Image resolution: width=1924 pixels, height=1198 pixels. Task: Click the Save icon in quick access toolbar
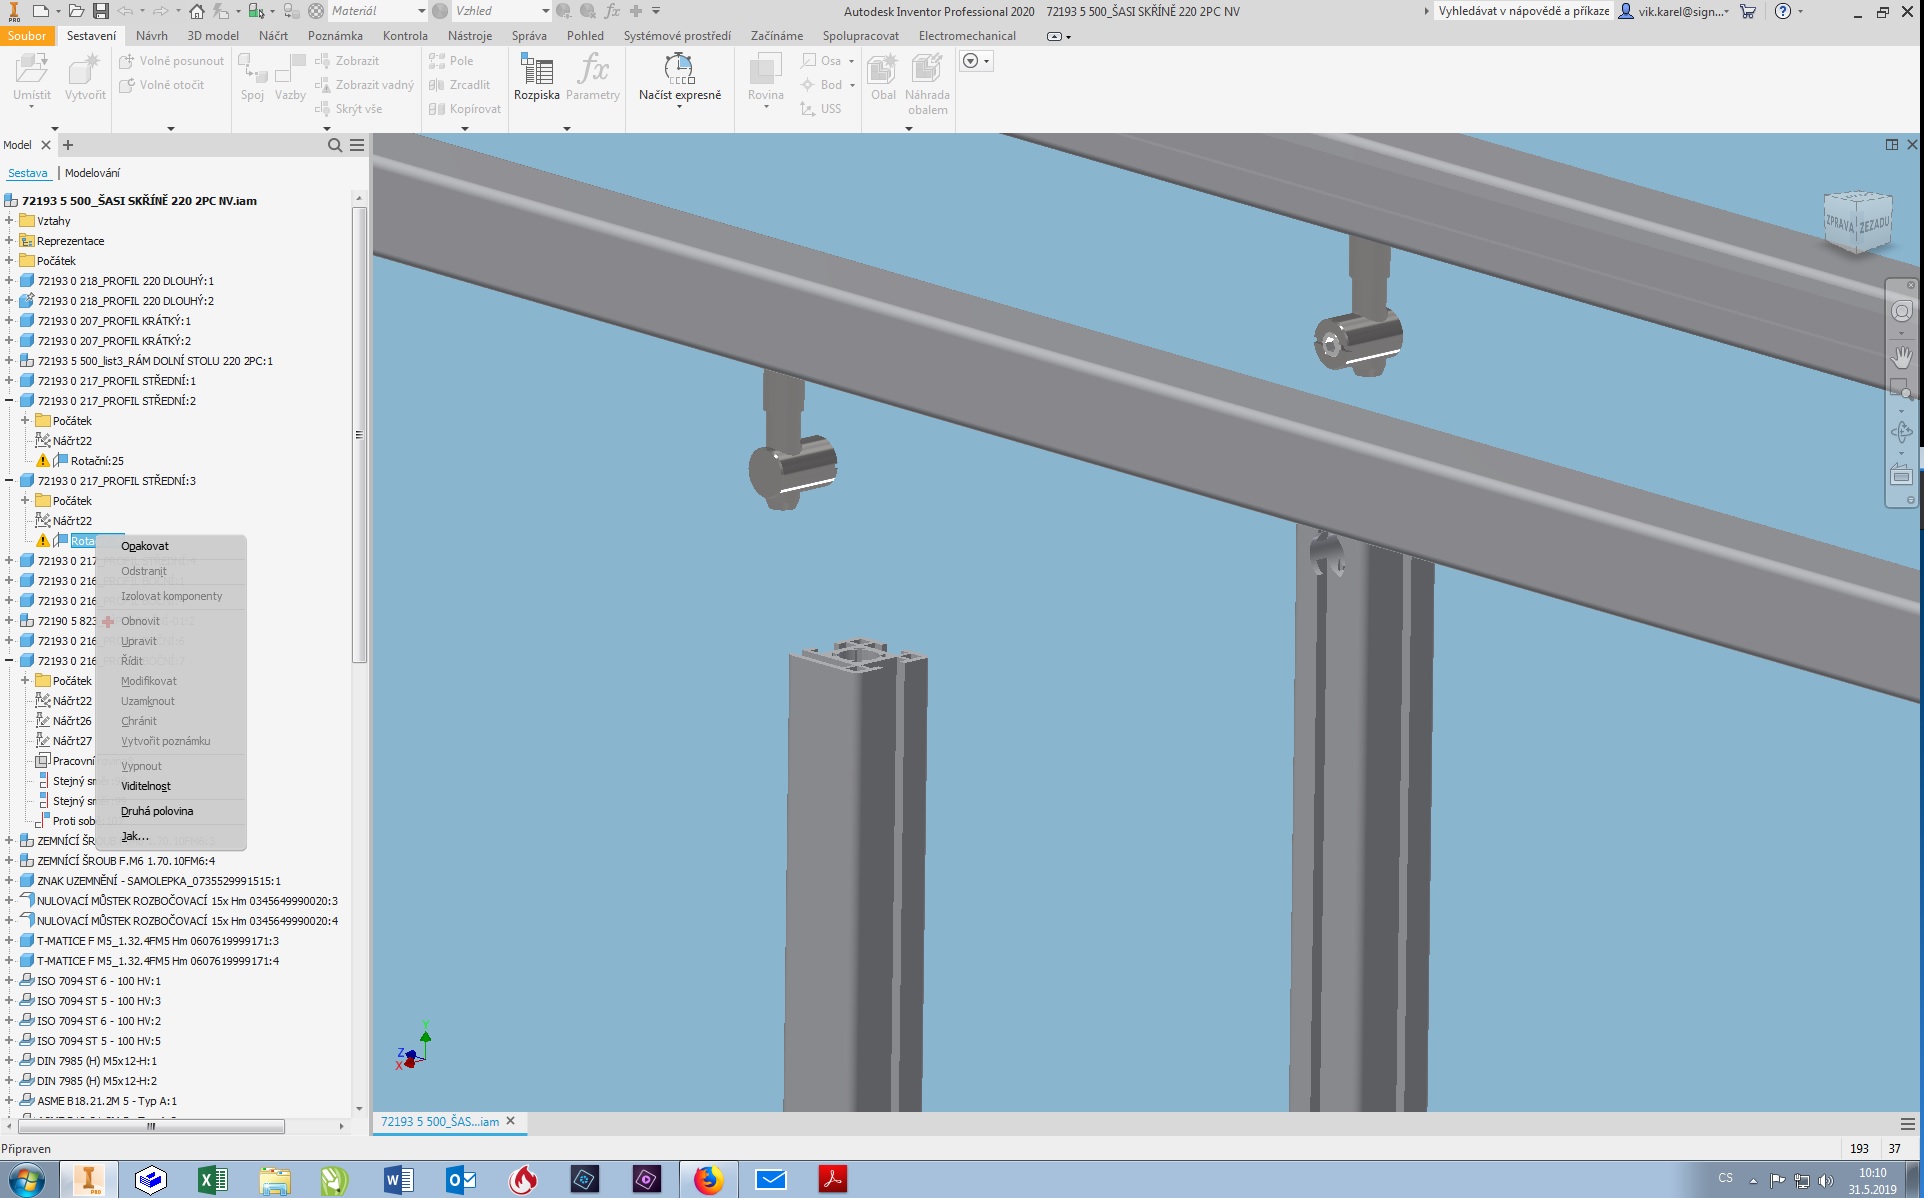(x=100, y=11)
